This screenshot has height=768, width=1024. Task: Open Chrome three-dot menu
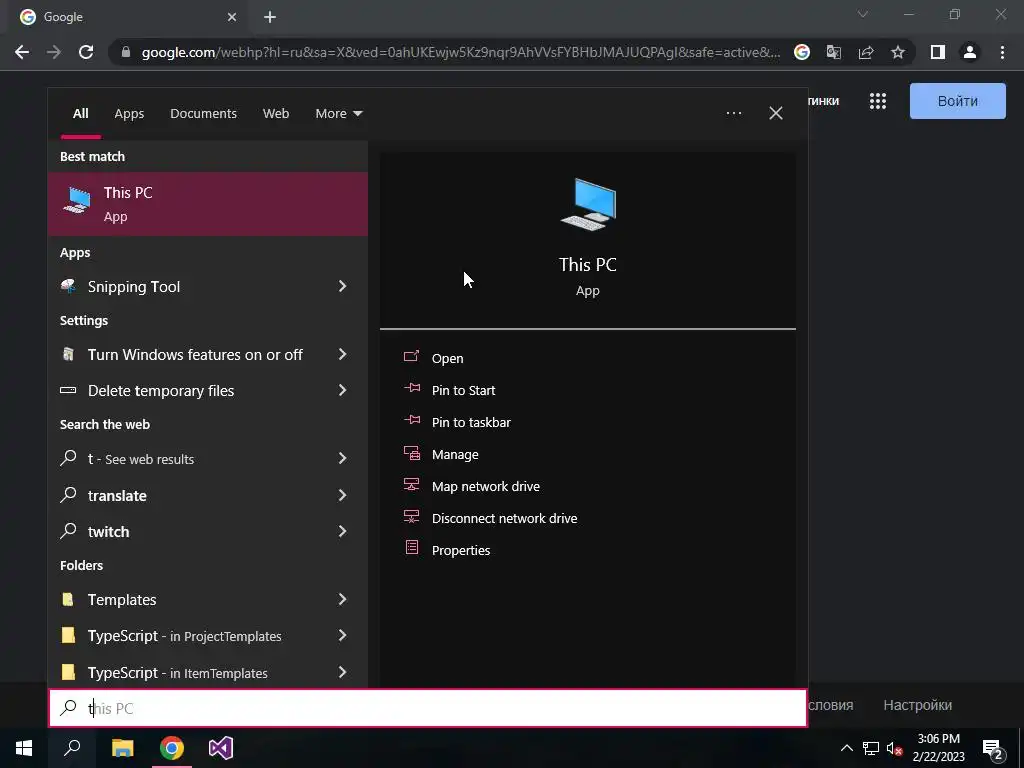1002,52
